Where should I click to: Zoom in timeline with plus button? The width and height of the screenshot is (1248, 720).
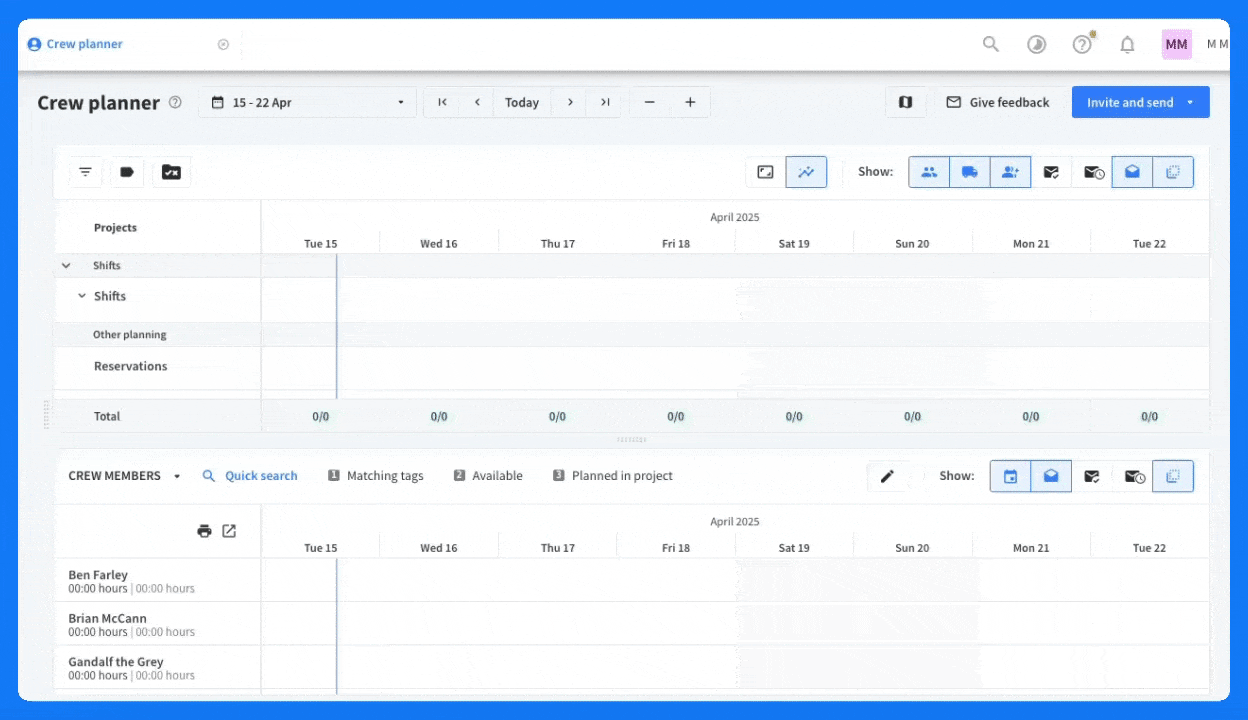pyautogui.click(x=690, y=102)
